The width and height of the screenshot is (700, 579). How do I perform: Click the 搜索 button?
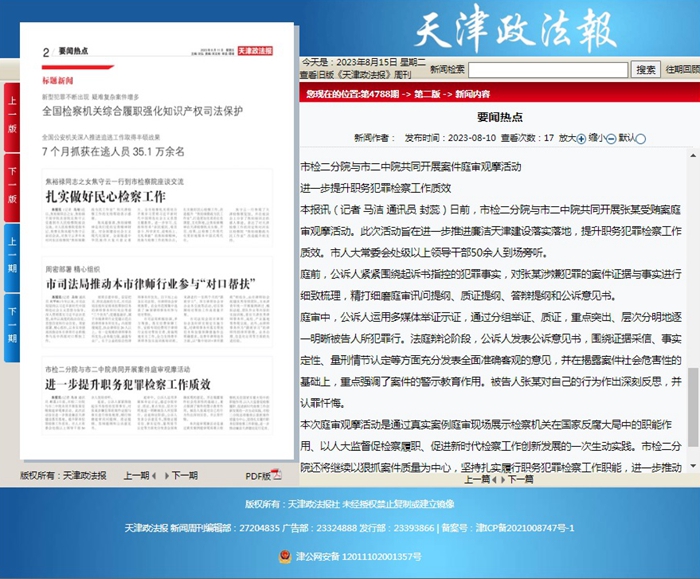click(x=646, y=70)
